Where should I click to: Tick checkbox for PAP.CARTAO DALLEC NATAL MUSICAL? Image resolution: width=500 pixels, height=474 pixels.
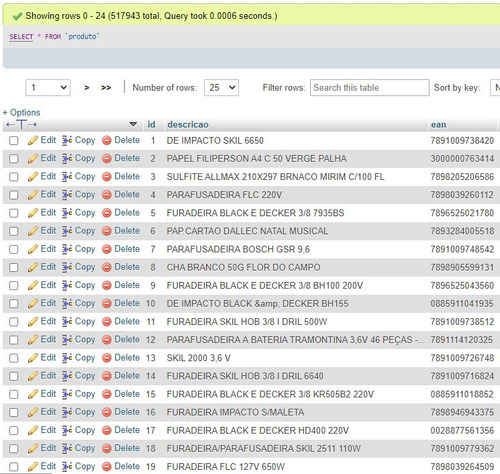(x=14, y=231)
